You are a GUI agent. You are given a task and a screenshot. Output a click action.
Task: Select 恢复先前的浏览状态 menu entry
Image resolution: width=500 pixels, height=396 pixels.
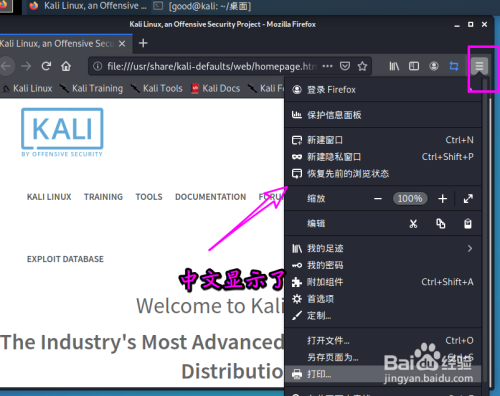click(x=383, y=174)
